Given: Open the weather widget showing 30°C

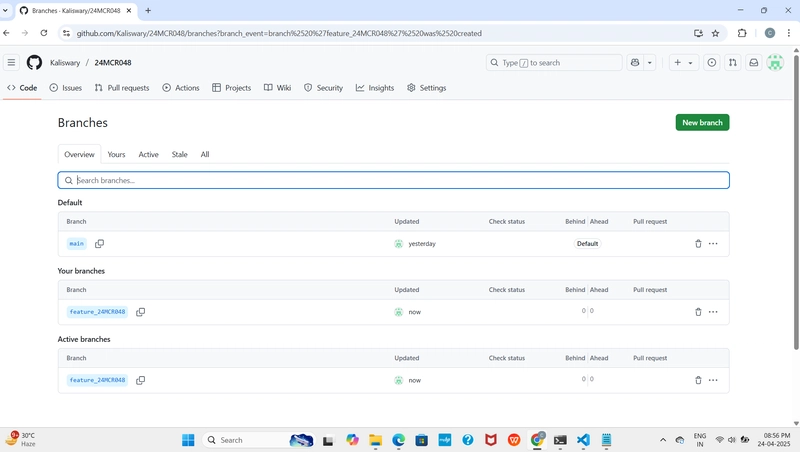Looking at the screenshot, I should pos(20,439).
